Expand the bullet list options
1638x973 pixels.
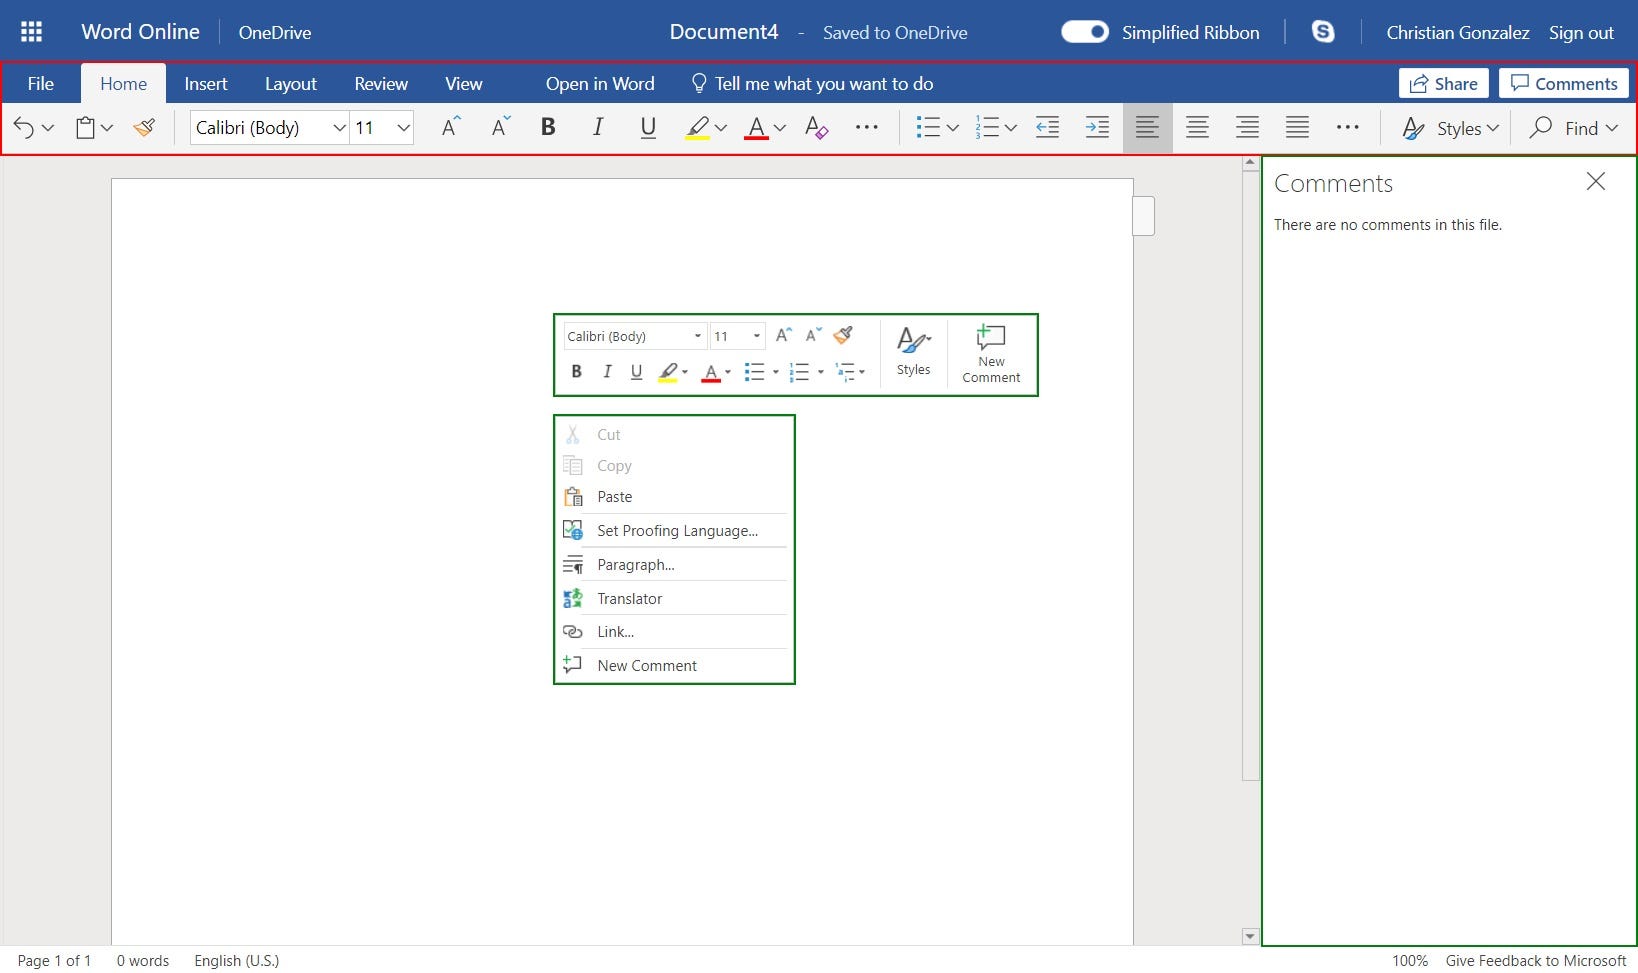point(952,127)
